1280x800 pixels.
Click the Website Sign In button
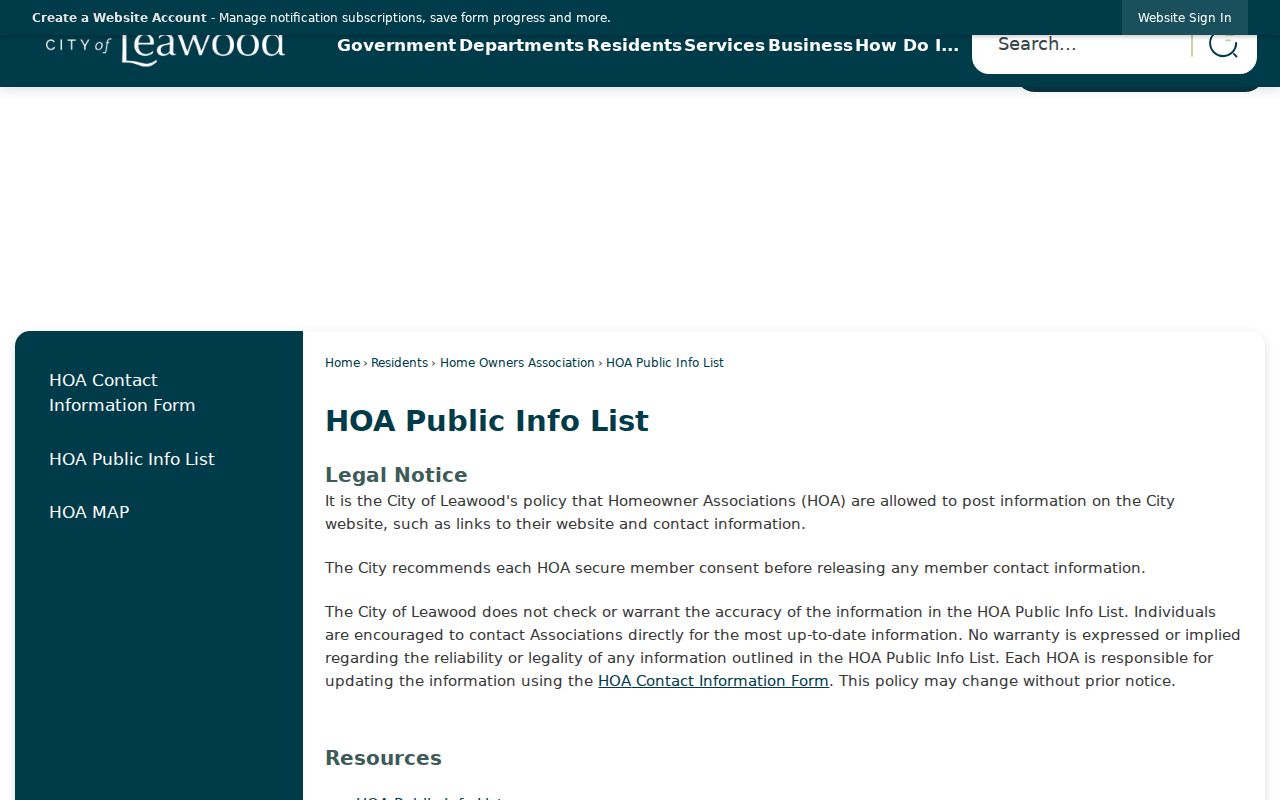[1184, 18]
